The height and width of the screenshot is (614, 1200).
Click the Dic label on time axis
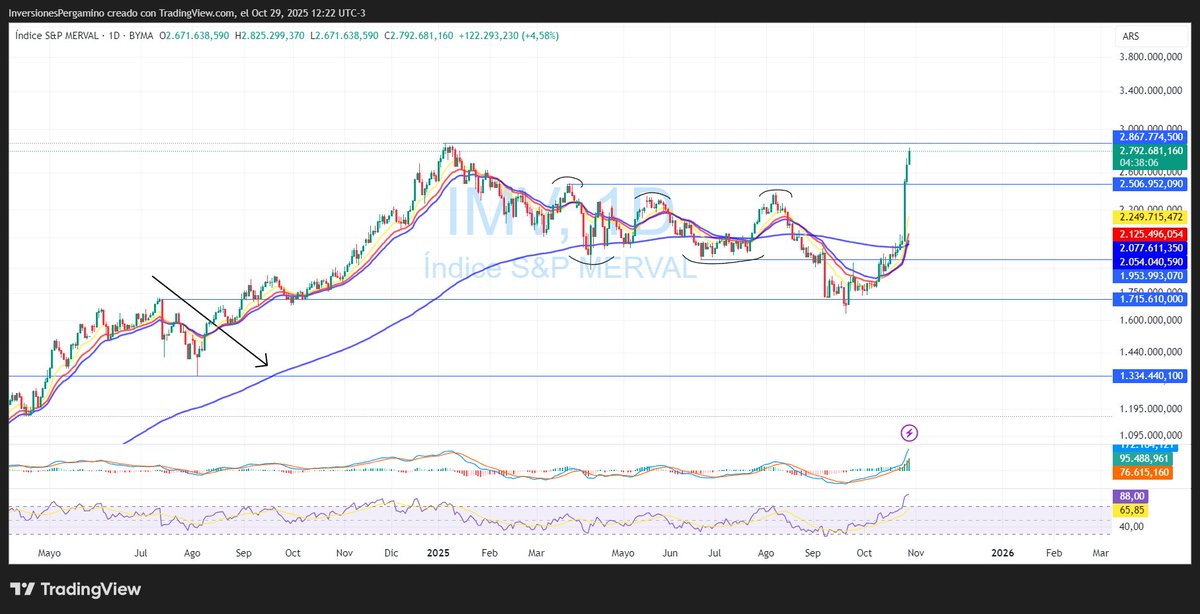click(393, 552)
